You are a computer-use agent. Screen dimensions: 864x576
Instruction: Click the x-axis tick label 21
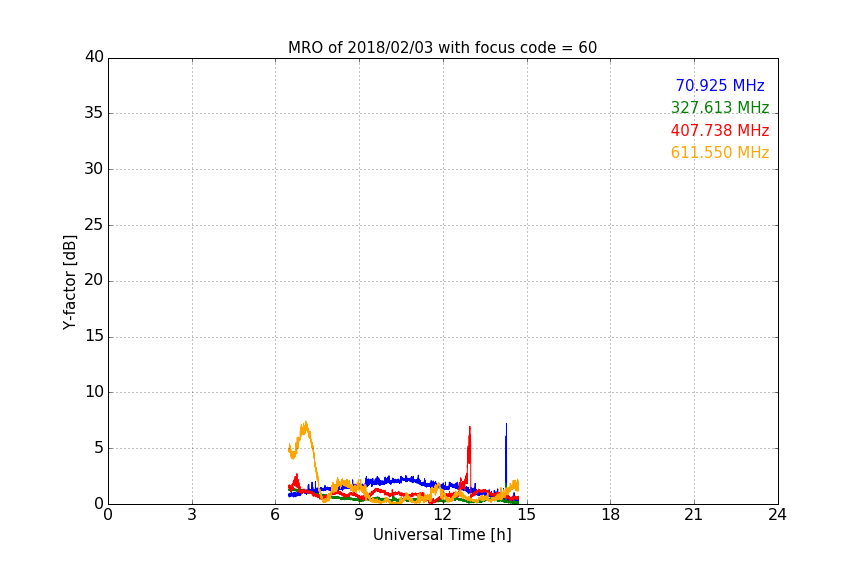694,515
